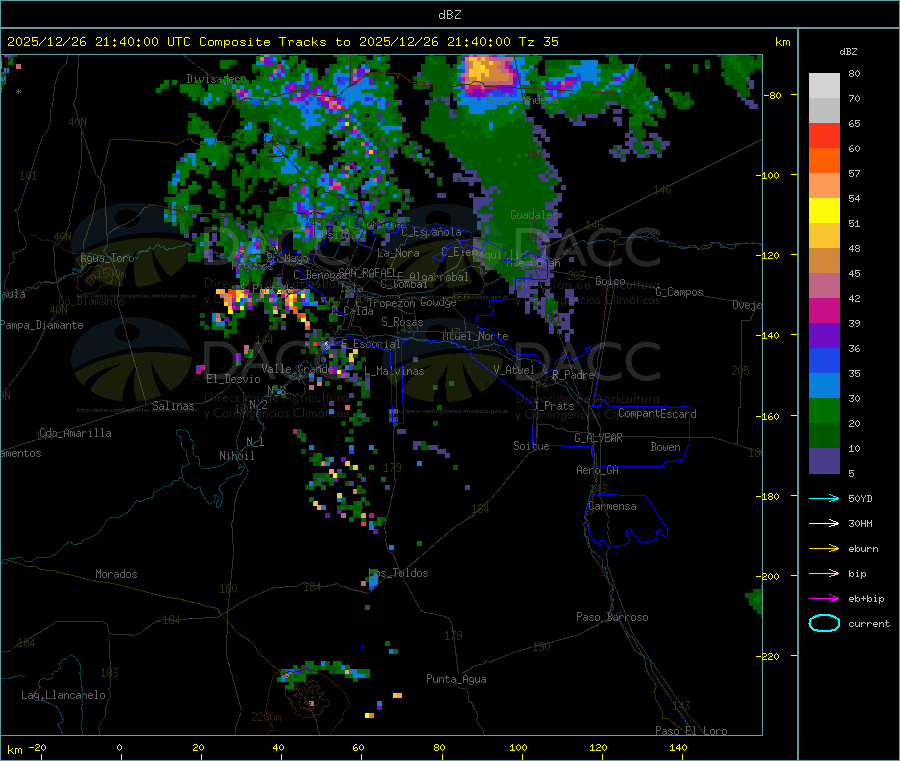Click the Lag.Llancanelo map label
Screen dimensions: 900x761
(x=63, y=695)
